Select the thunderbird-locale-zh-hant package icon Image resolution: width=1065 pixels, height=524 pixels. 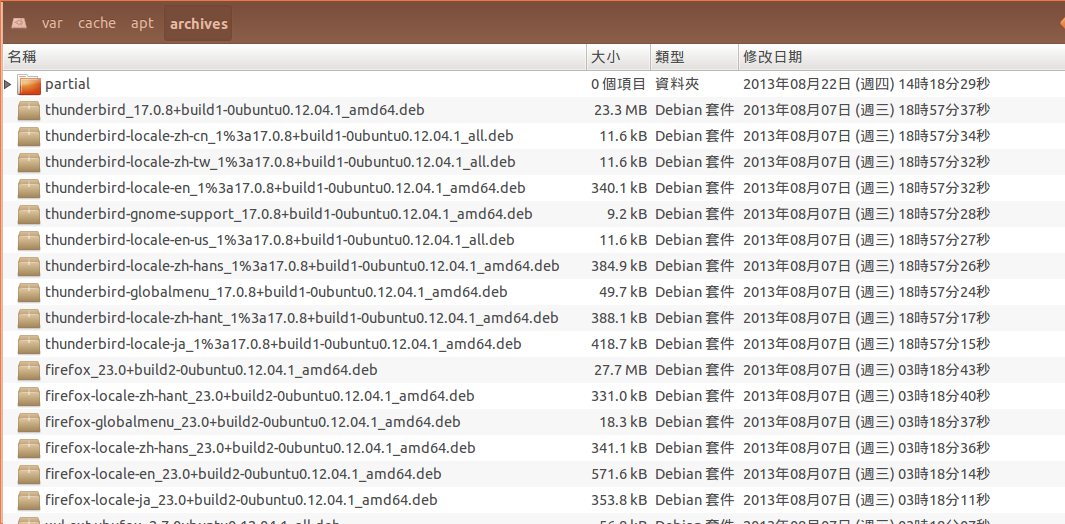29,318
